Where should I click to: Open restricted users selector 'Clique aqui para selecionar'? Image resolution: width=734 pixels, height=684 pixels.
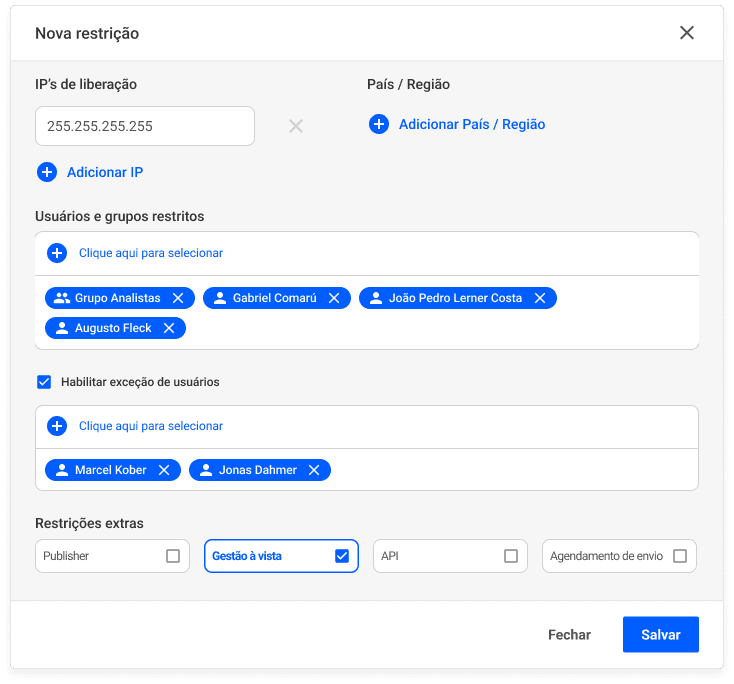pos(150,253)
